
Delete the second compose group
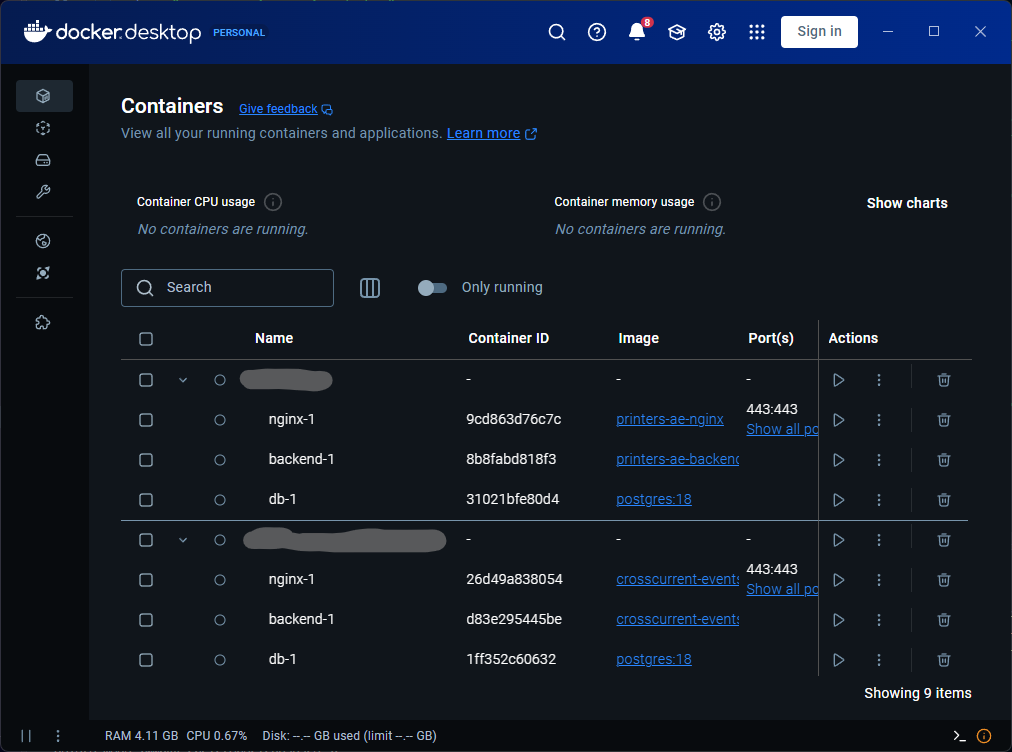tap(944, 540)
